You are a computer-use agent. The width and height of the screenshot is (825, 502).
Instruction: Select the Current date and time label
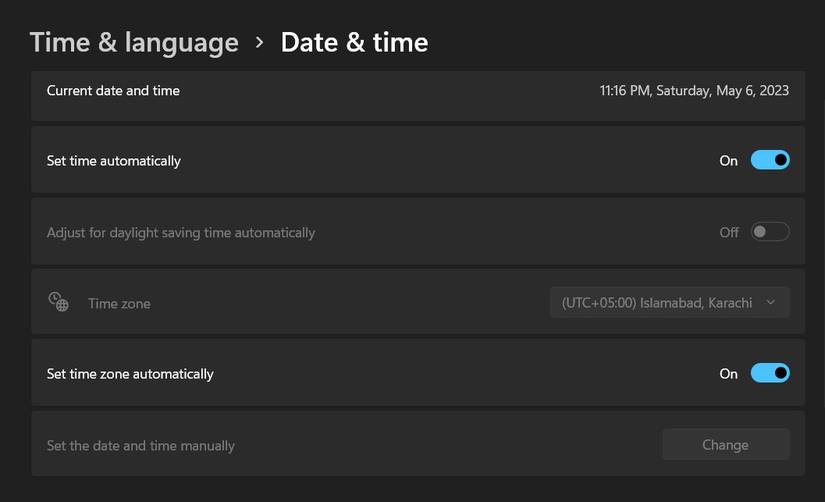[x=113, y=91]
